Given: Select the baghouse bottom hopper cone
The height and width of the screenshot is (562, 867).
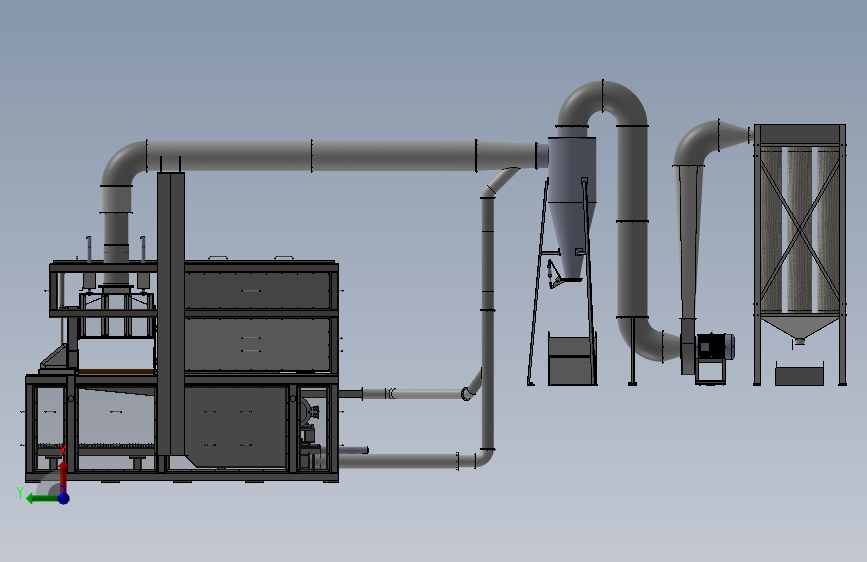Looking at the screenshot, I should pos(800,328).
